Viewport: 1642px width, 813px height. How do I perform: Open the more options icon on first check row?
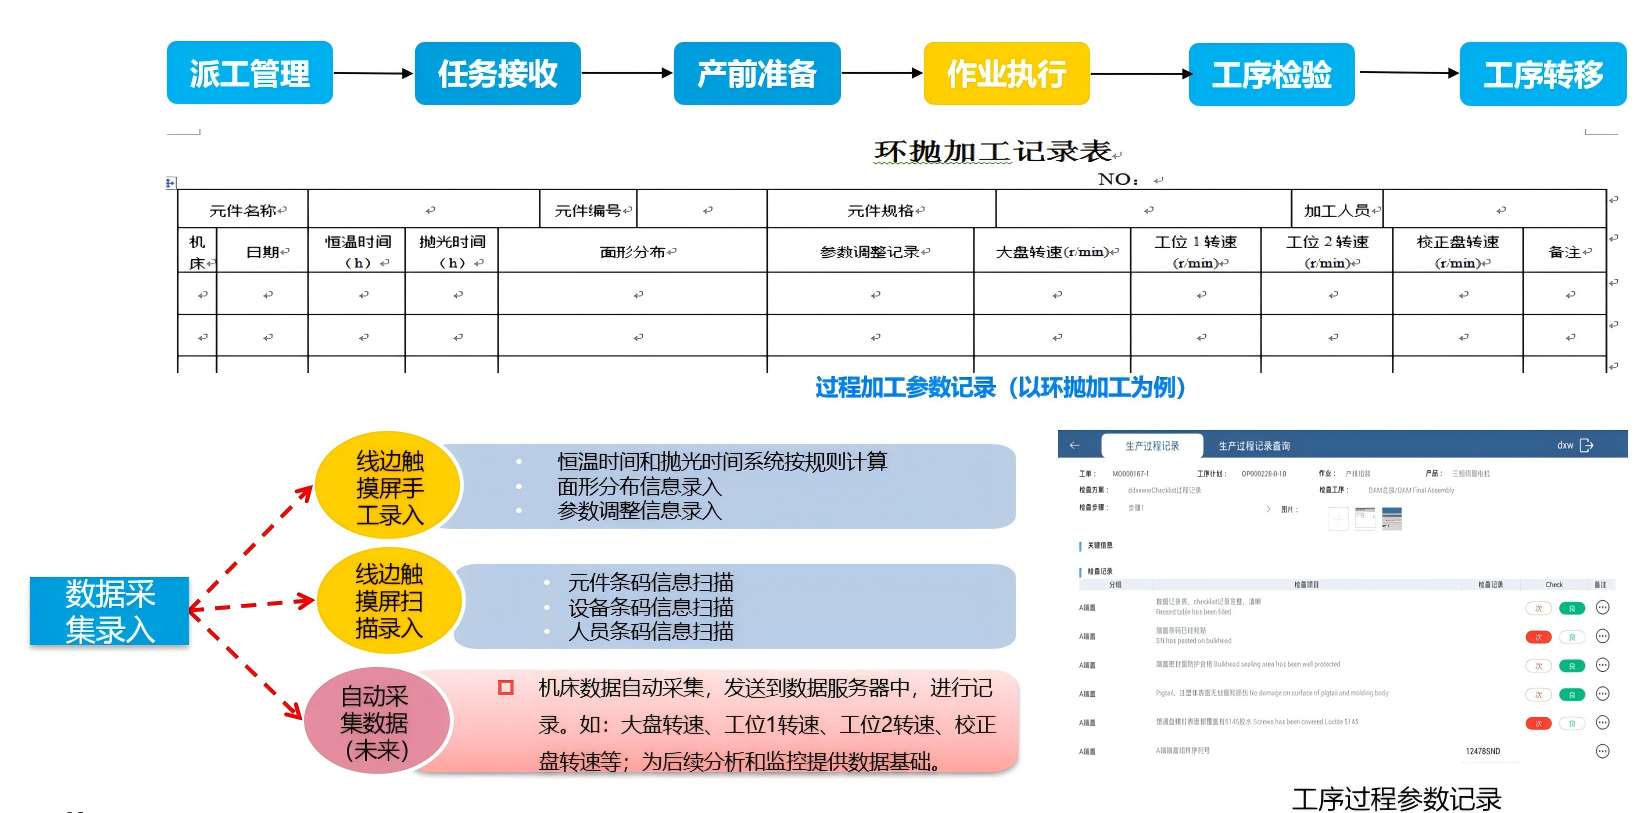pyautogui.click(x=1602, y=608)
